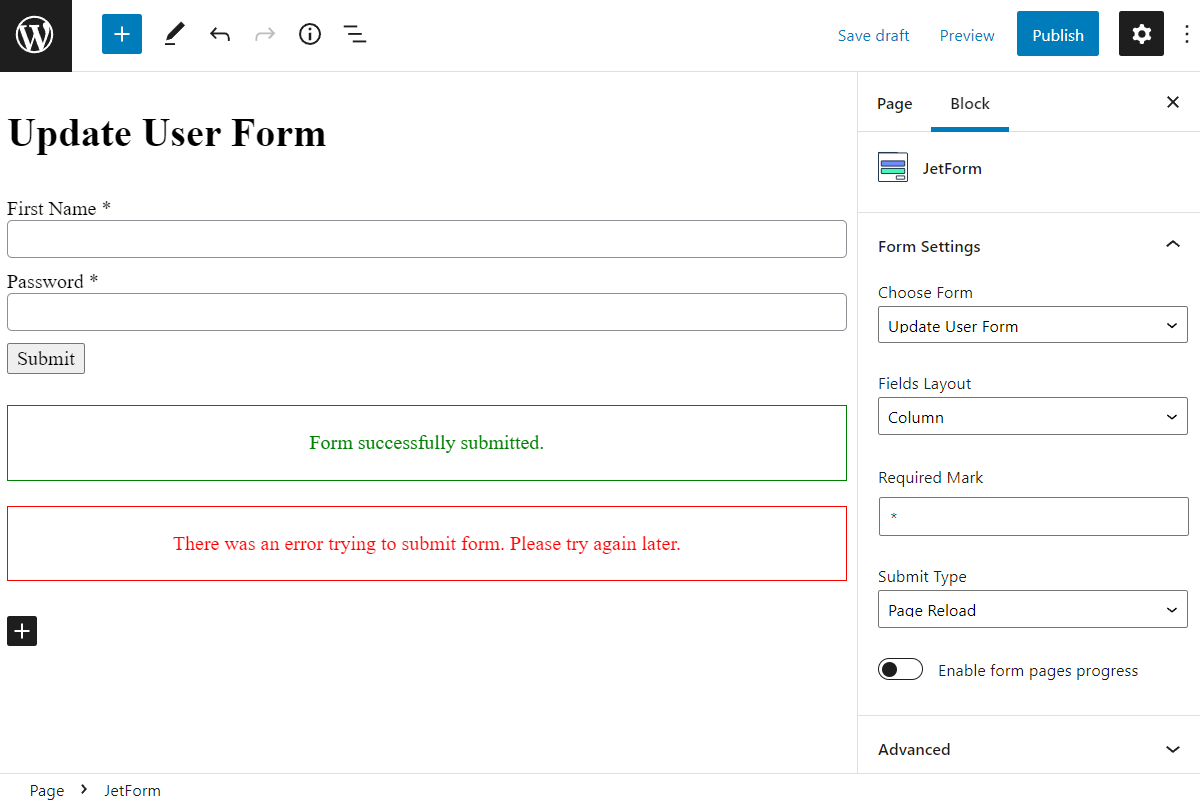Click the Save draft link

tap(873, 34)
